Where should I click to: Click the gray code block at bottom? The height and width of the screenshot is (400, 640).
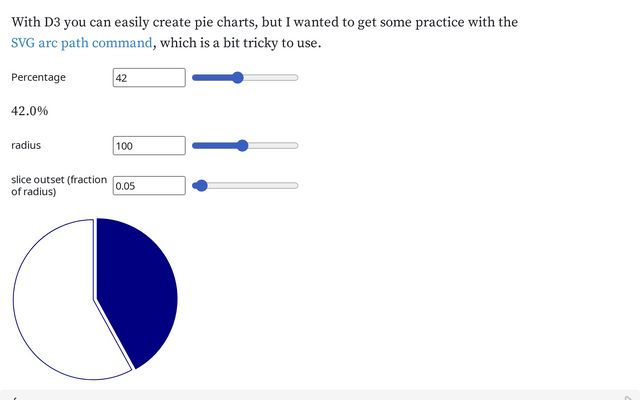320,395
